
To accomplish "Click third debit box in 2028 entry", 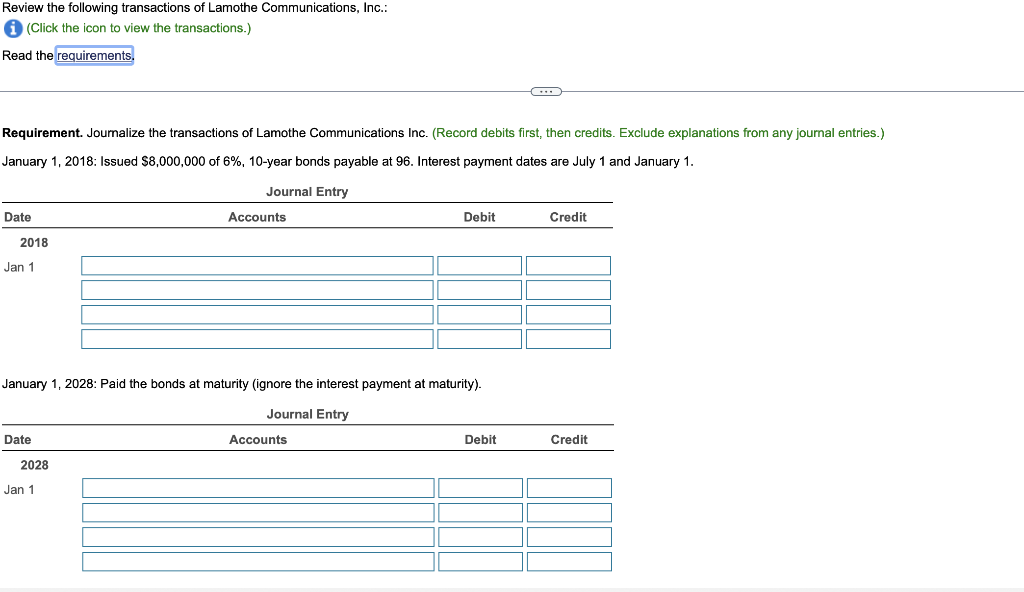I will [481, 537].
